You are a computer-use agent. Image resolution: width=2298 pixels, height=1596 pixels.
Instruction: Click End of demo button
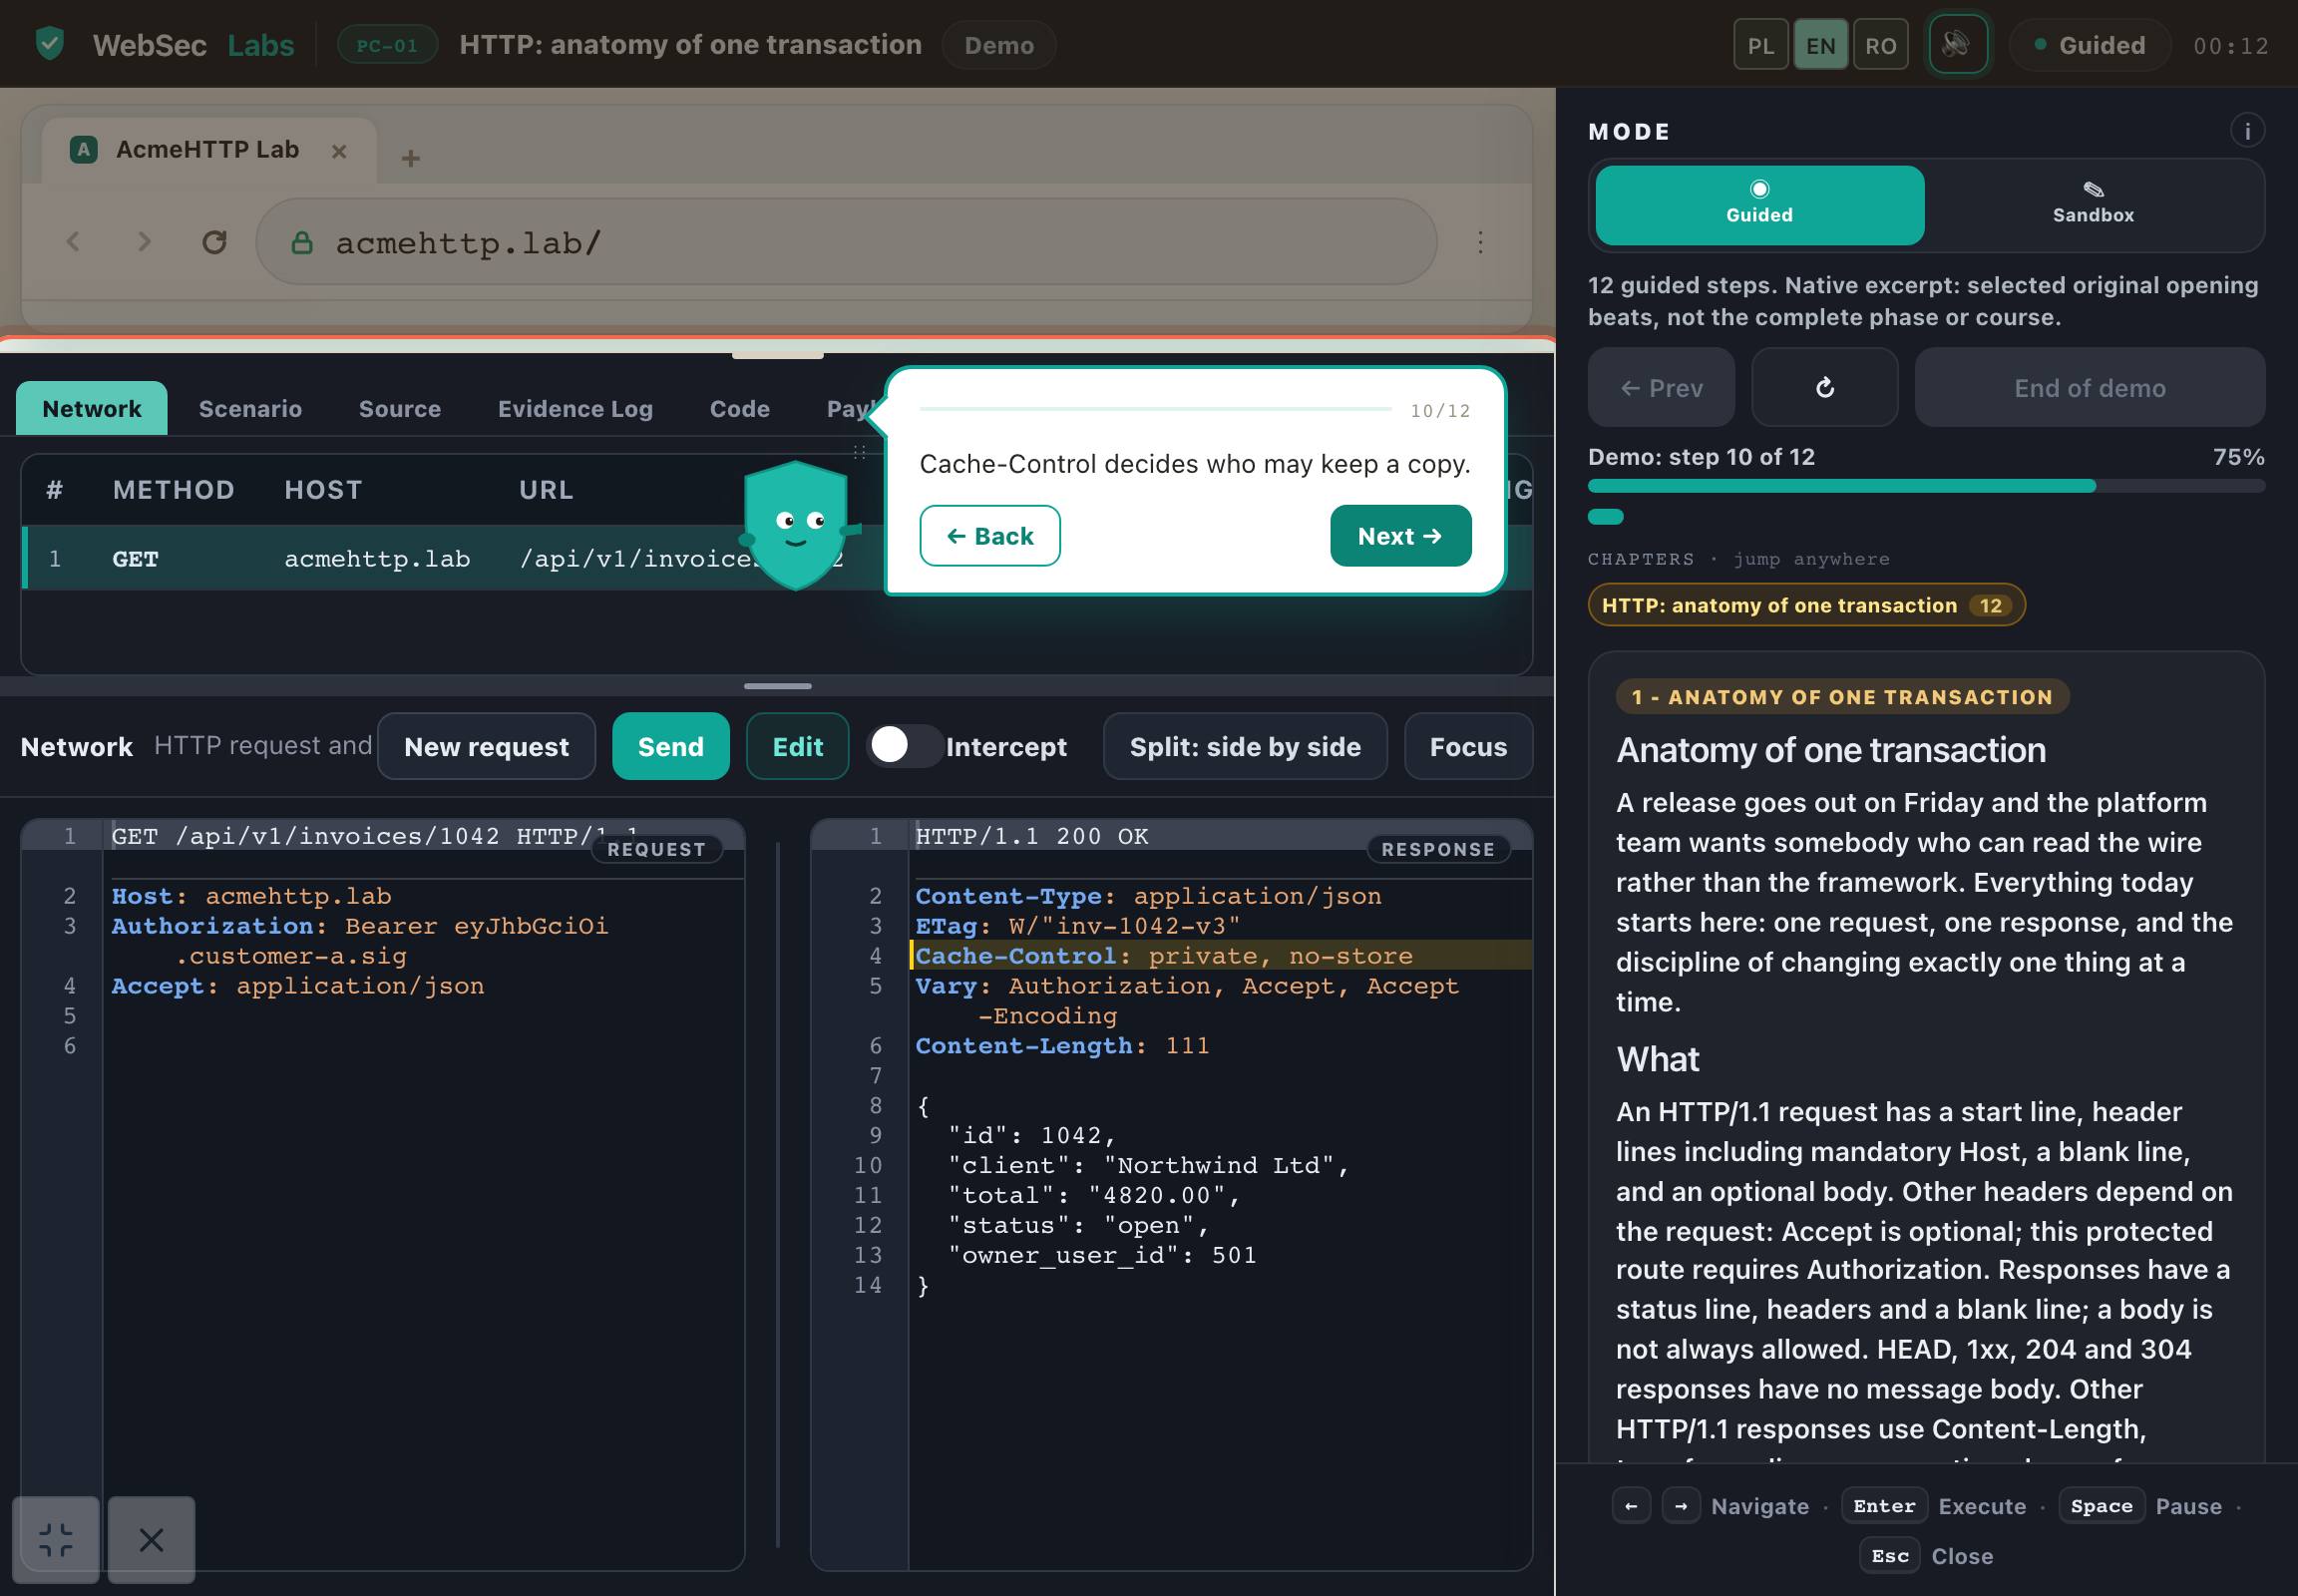(x=2089, y=388)
